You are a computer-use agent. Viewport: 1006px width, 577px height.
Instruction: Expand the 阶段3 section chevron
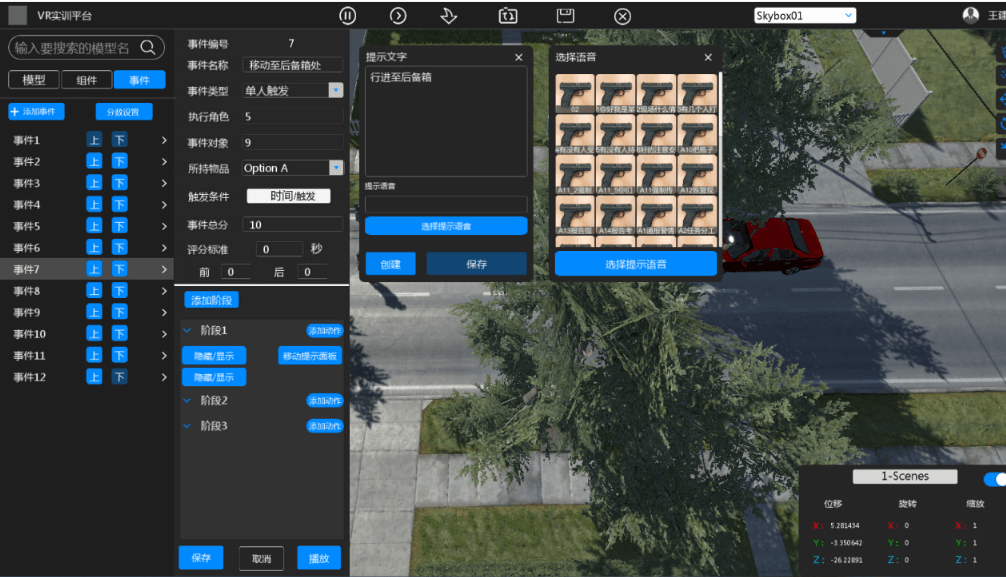point(187,426)
